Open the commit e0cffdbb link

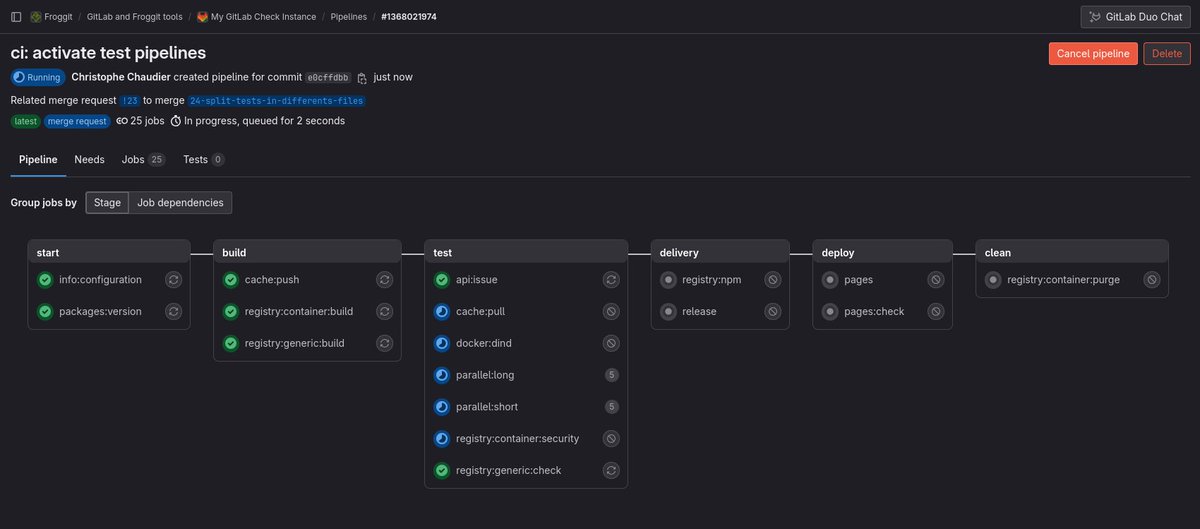coord(328,77)
